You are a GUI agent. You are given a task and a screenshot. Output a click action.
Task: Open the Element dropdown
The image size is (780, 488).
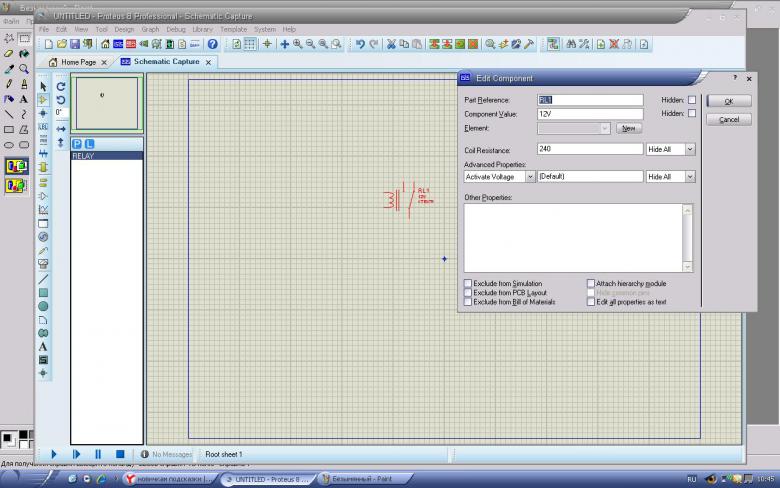click(574, 128)
